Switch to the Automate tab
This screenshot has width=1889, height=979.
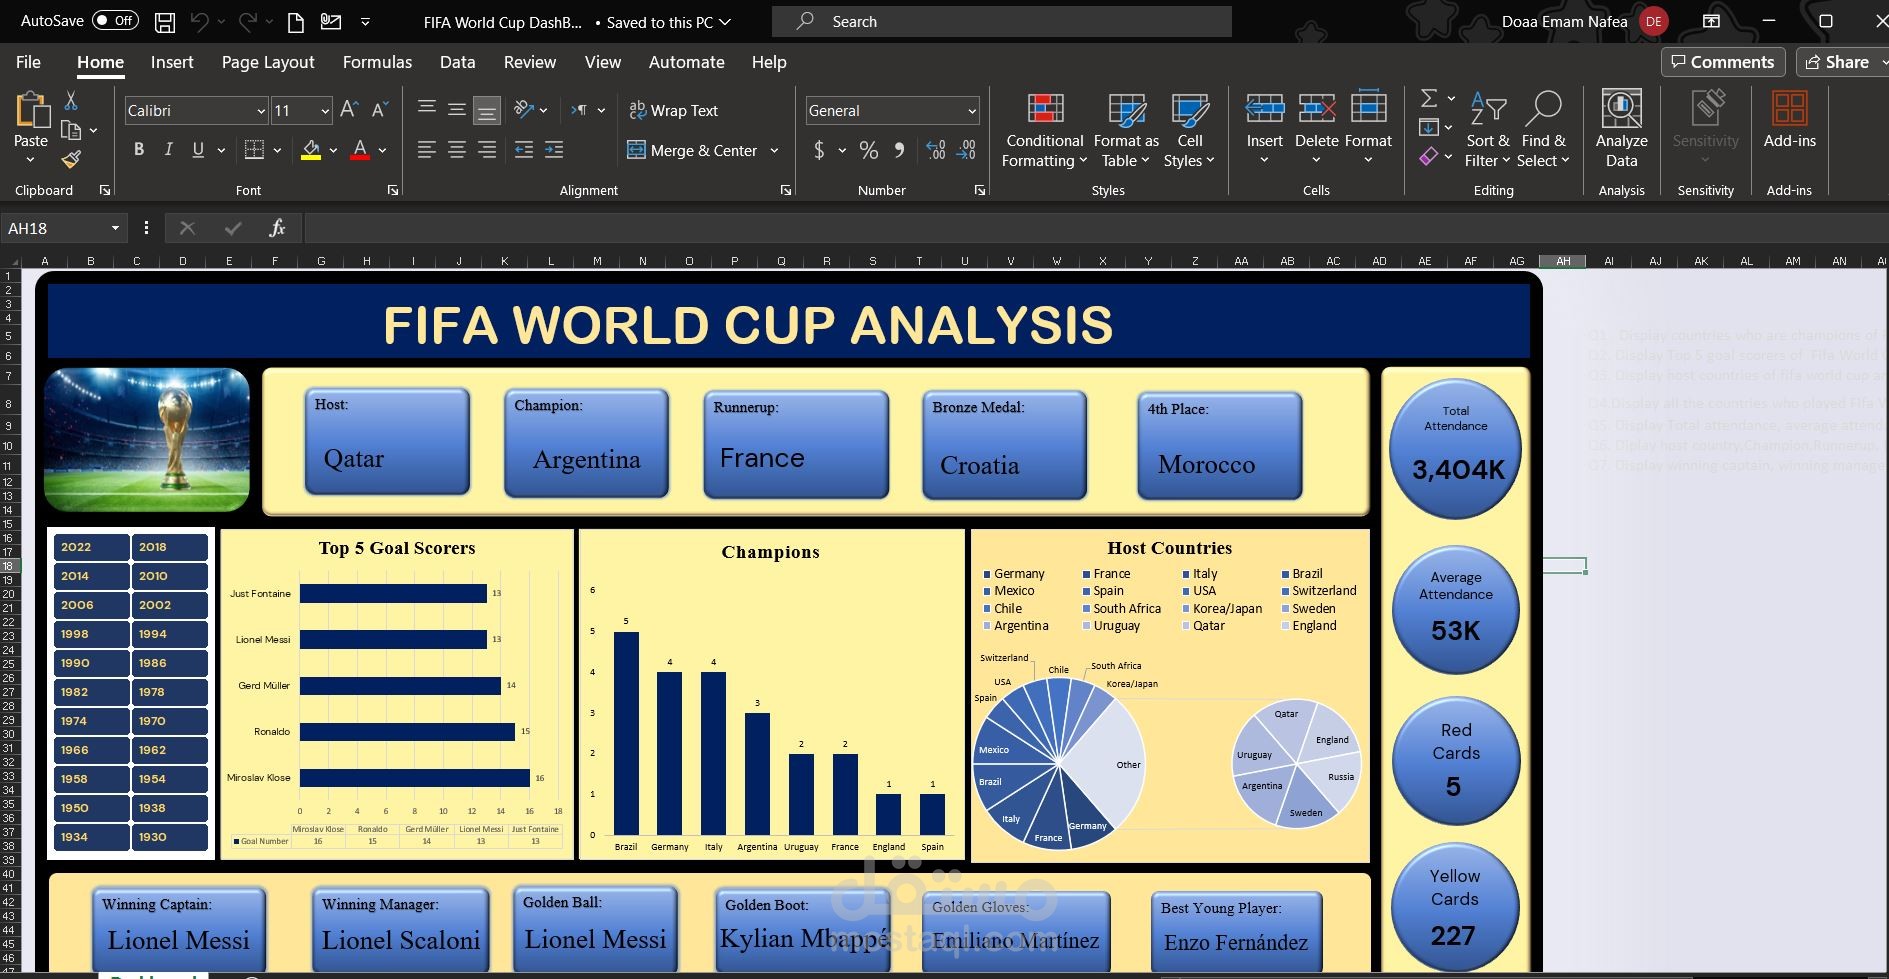coord(686,62)
